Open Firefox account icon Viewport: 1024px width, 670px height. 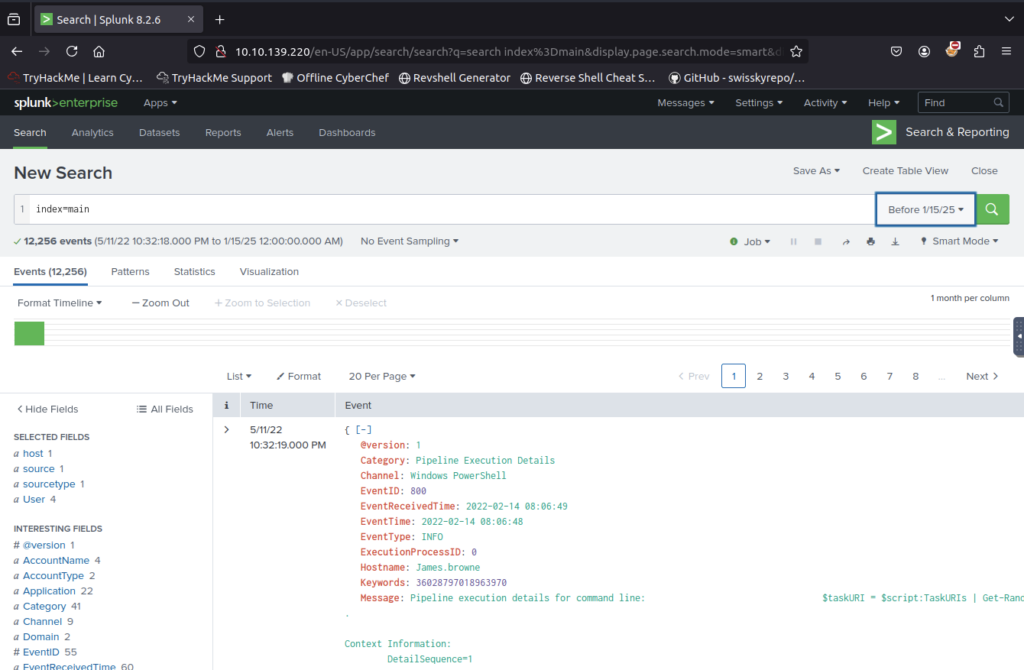(x=924, y=52)
